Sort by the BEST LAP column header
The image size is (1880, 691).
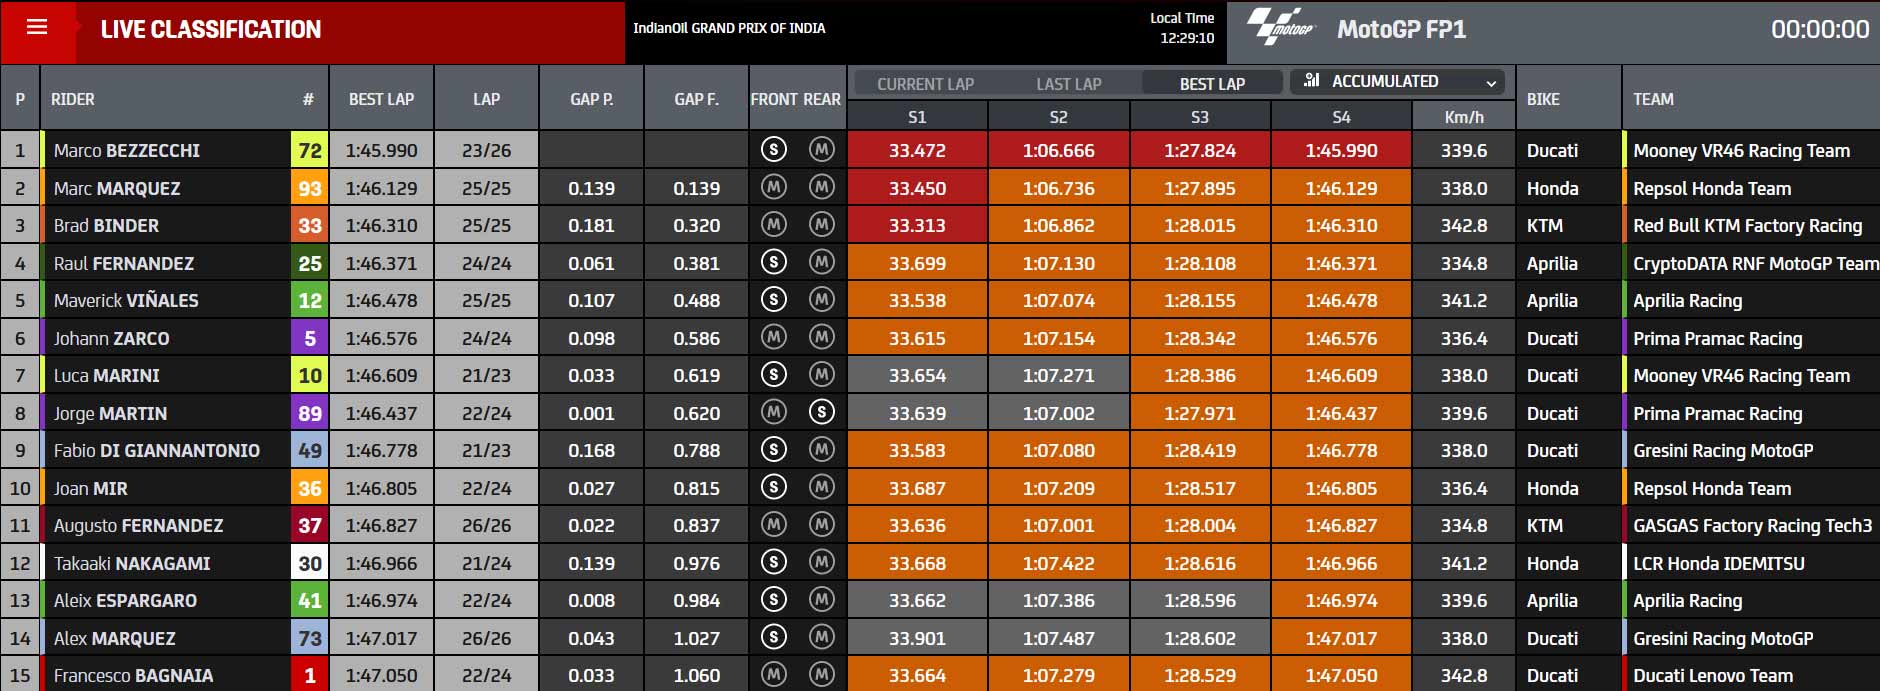pyautogui.click(x=381, y=99)
